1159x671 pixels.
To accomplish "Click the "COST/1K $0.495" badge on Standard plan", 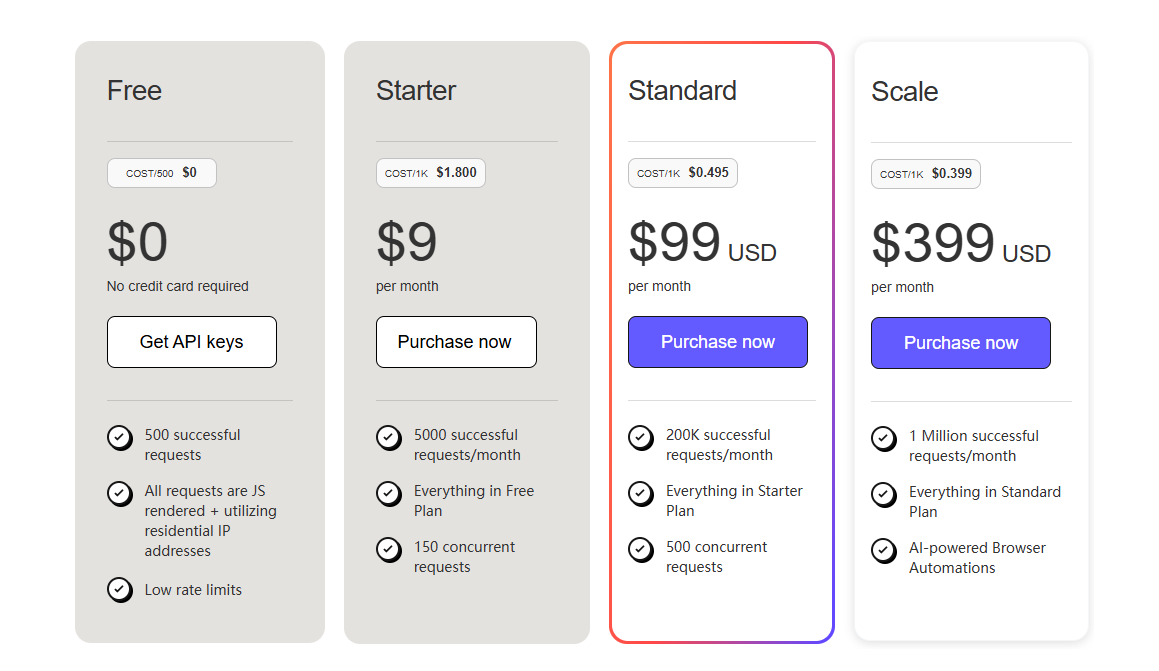I will coord(682,172).
